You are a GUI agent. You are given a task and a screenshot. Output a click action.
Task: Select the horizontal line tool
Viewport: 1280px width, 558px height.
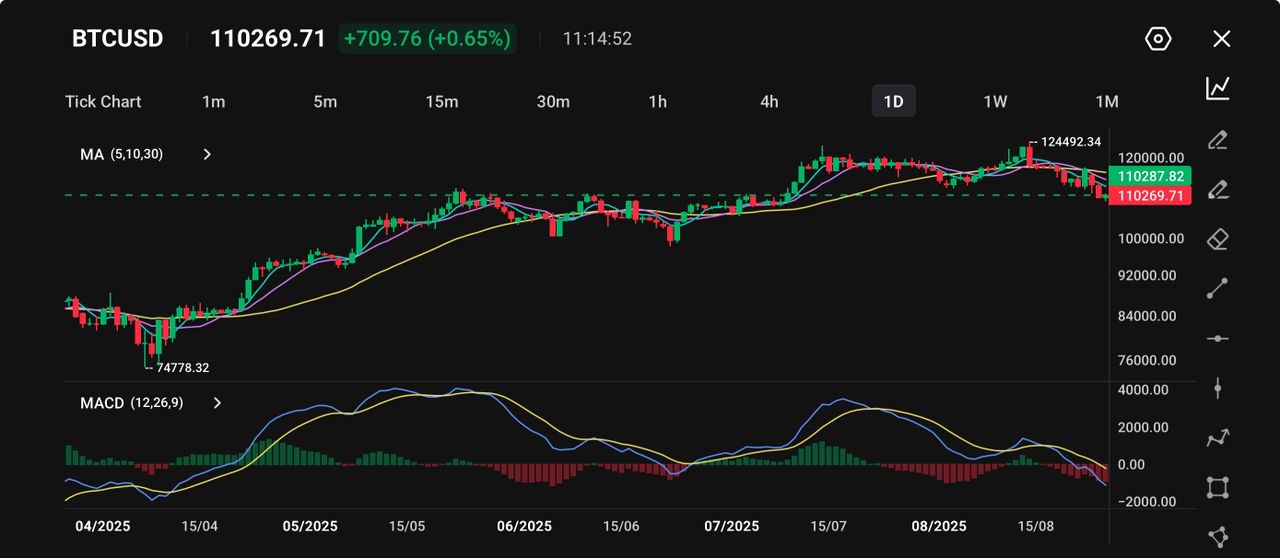[x=1217, y=339]
